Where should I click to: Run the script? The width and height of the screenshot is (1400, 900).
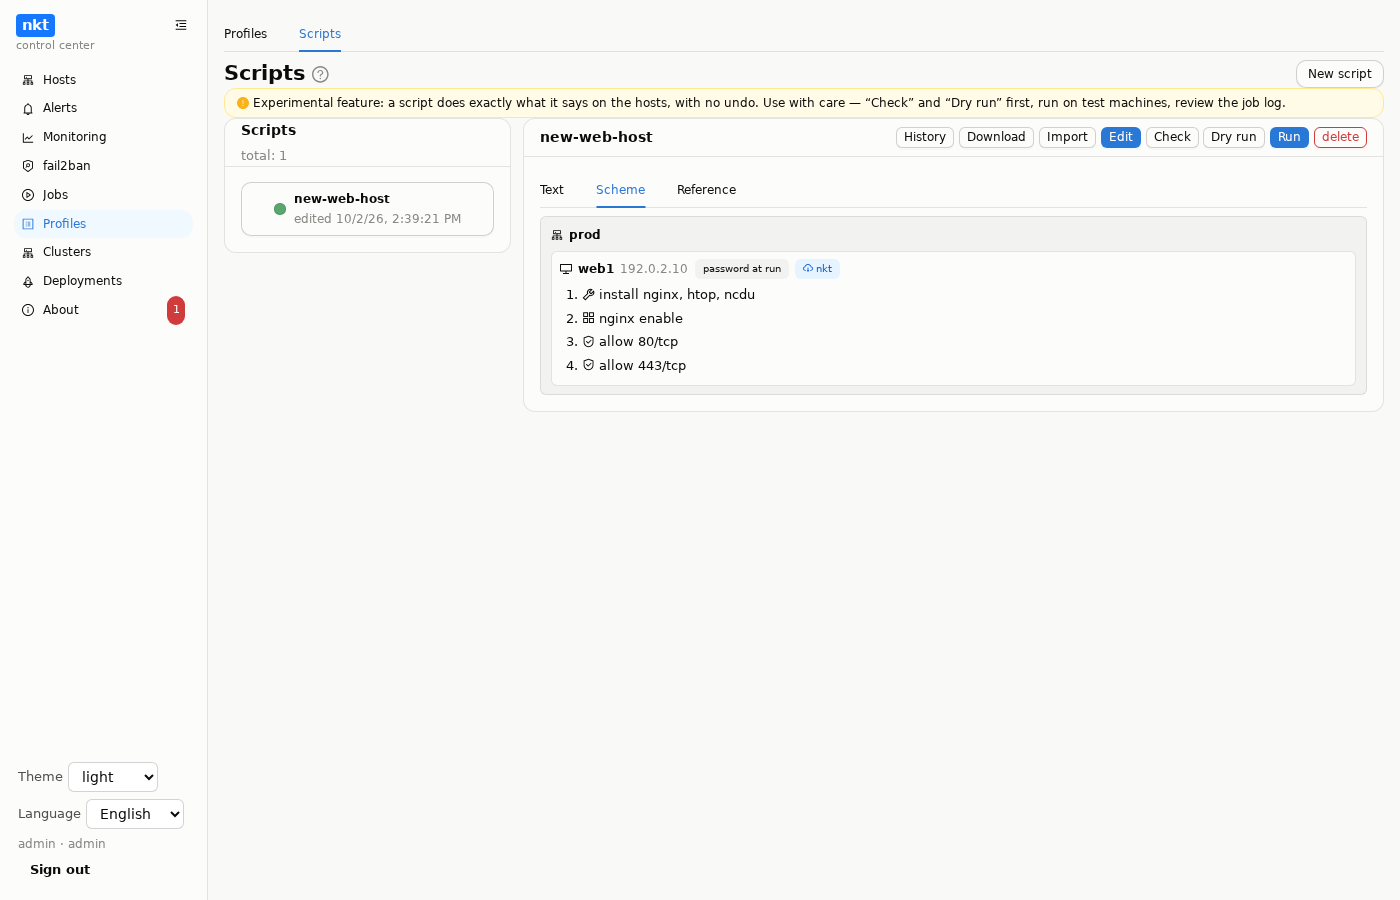tap(1289, 137)
